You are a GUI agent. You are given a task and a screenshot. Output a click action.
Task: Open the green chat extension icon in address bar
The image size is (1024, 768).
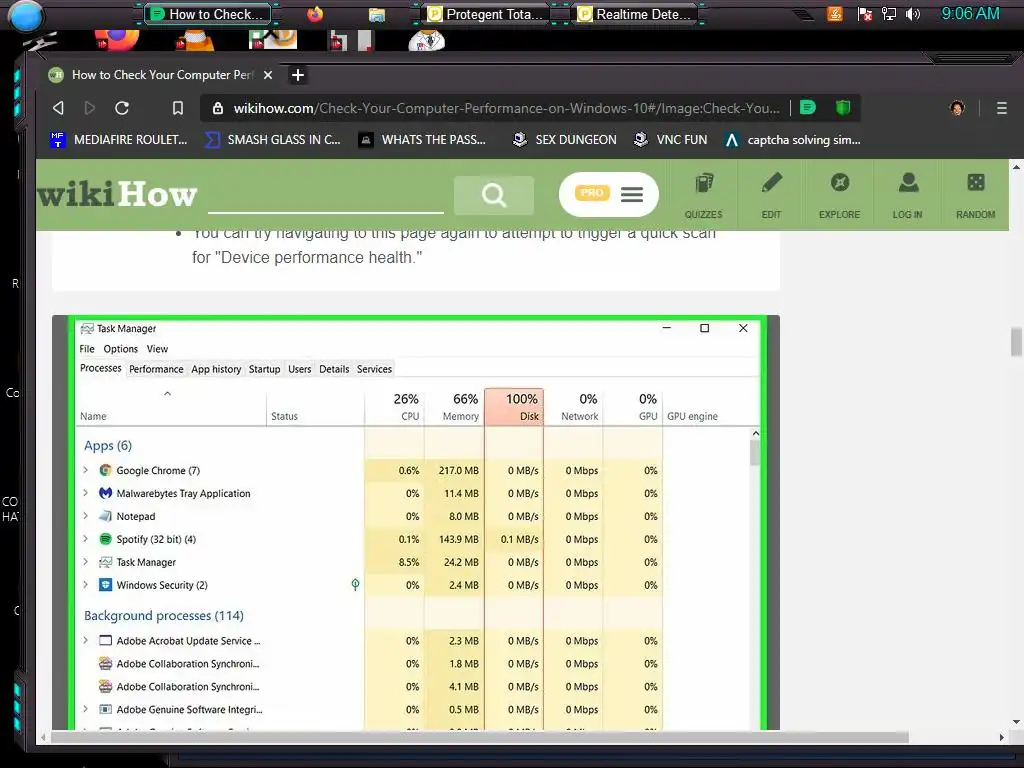808,107
